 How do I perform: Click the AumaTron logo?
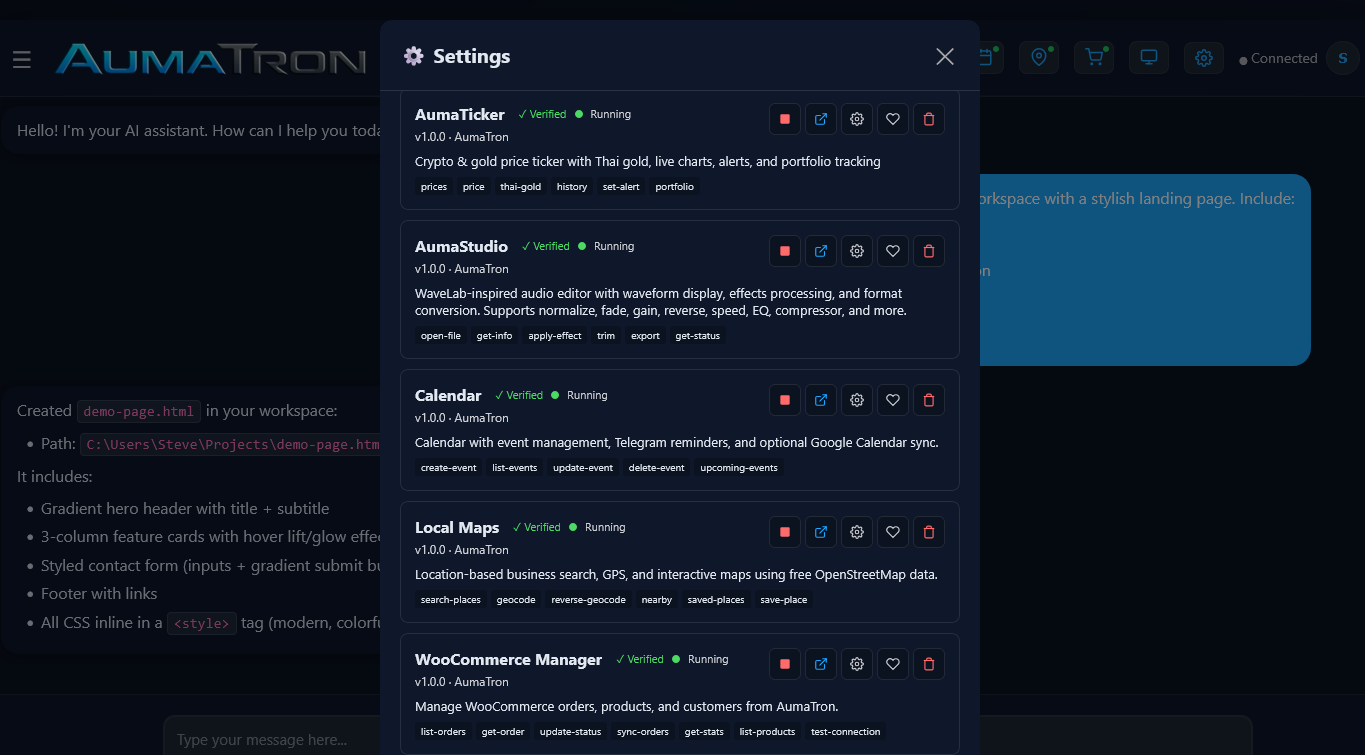tap(210, 59)
